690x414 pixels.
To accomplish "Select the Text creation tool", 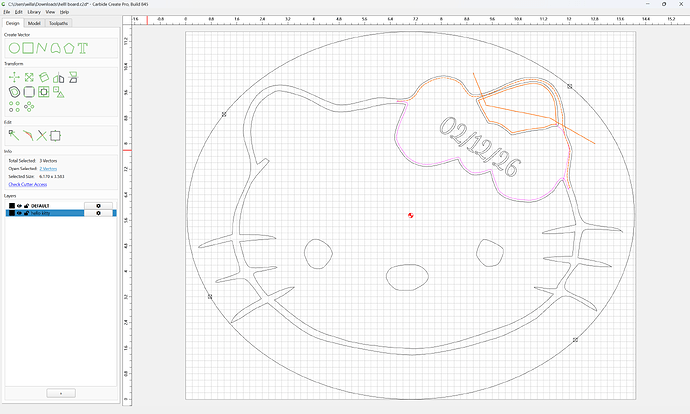I will tap(83, 48).
